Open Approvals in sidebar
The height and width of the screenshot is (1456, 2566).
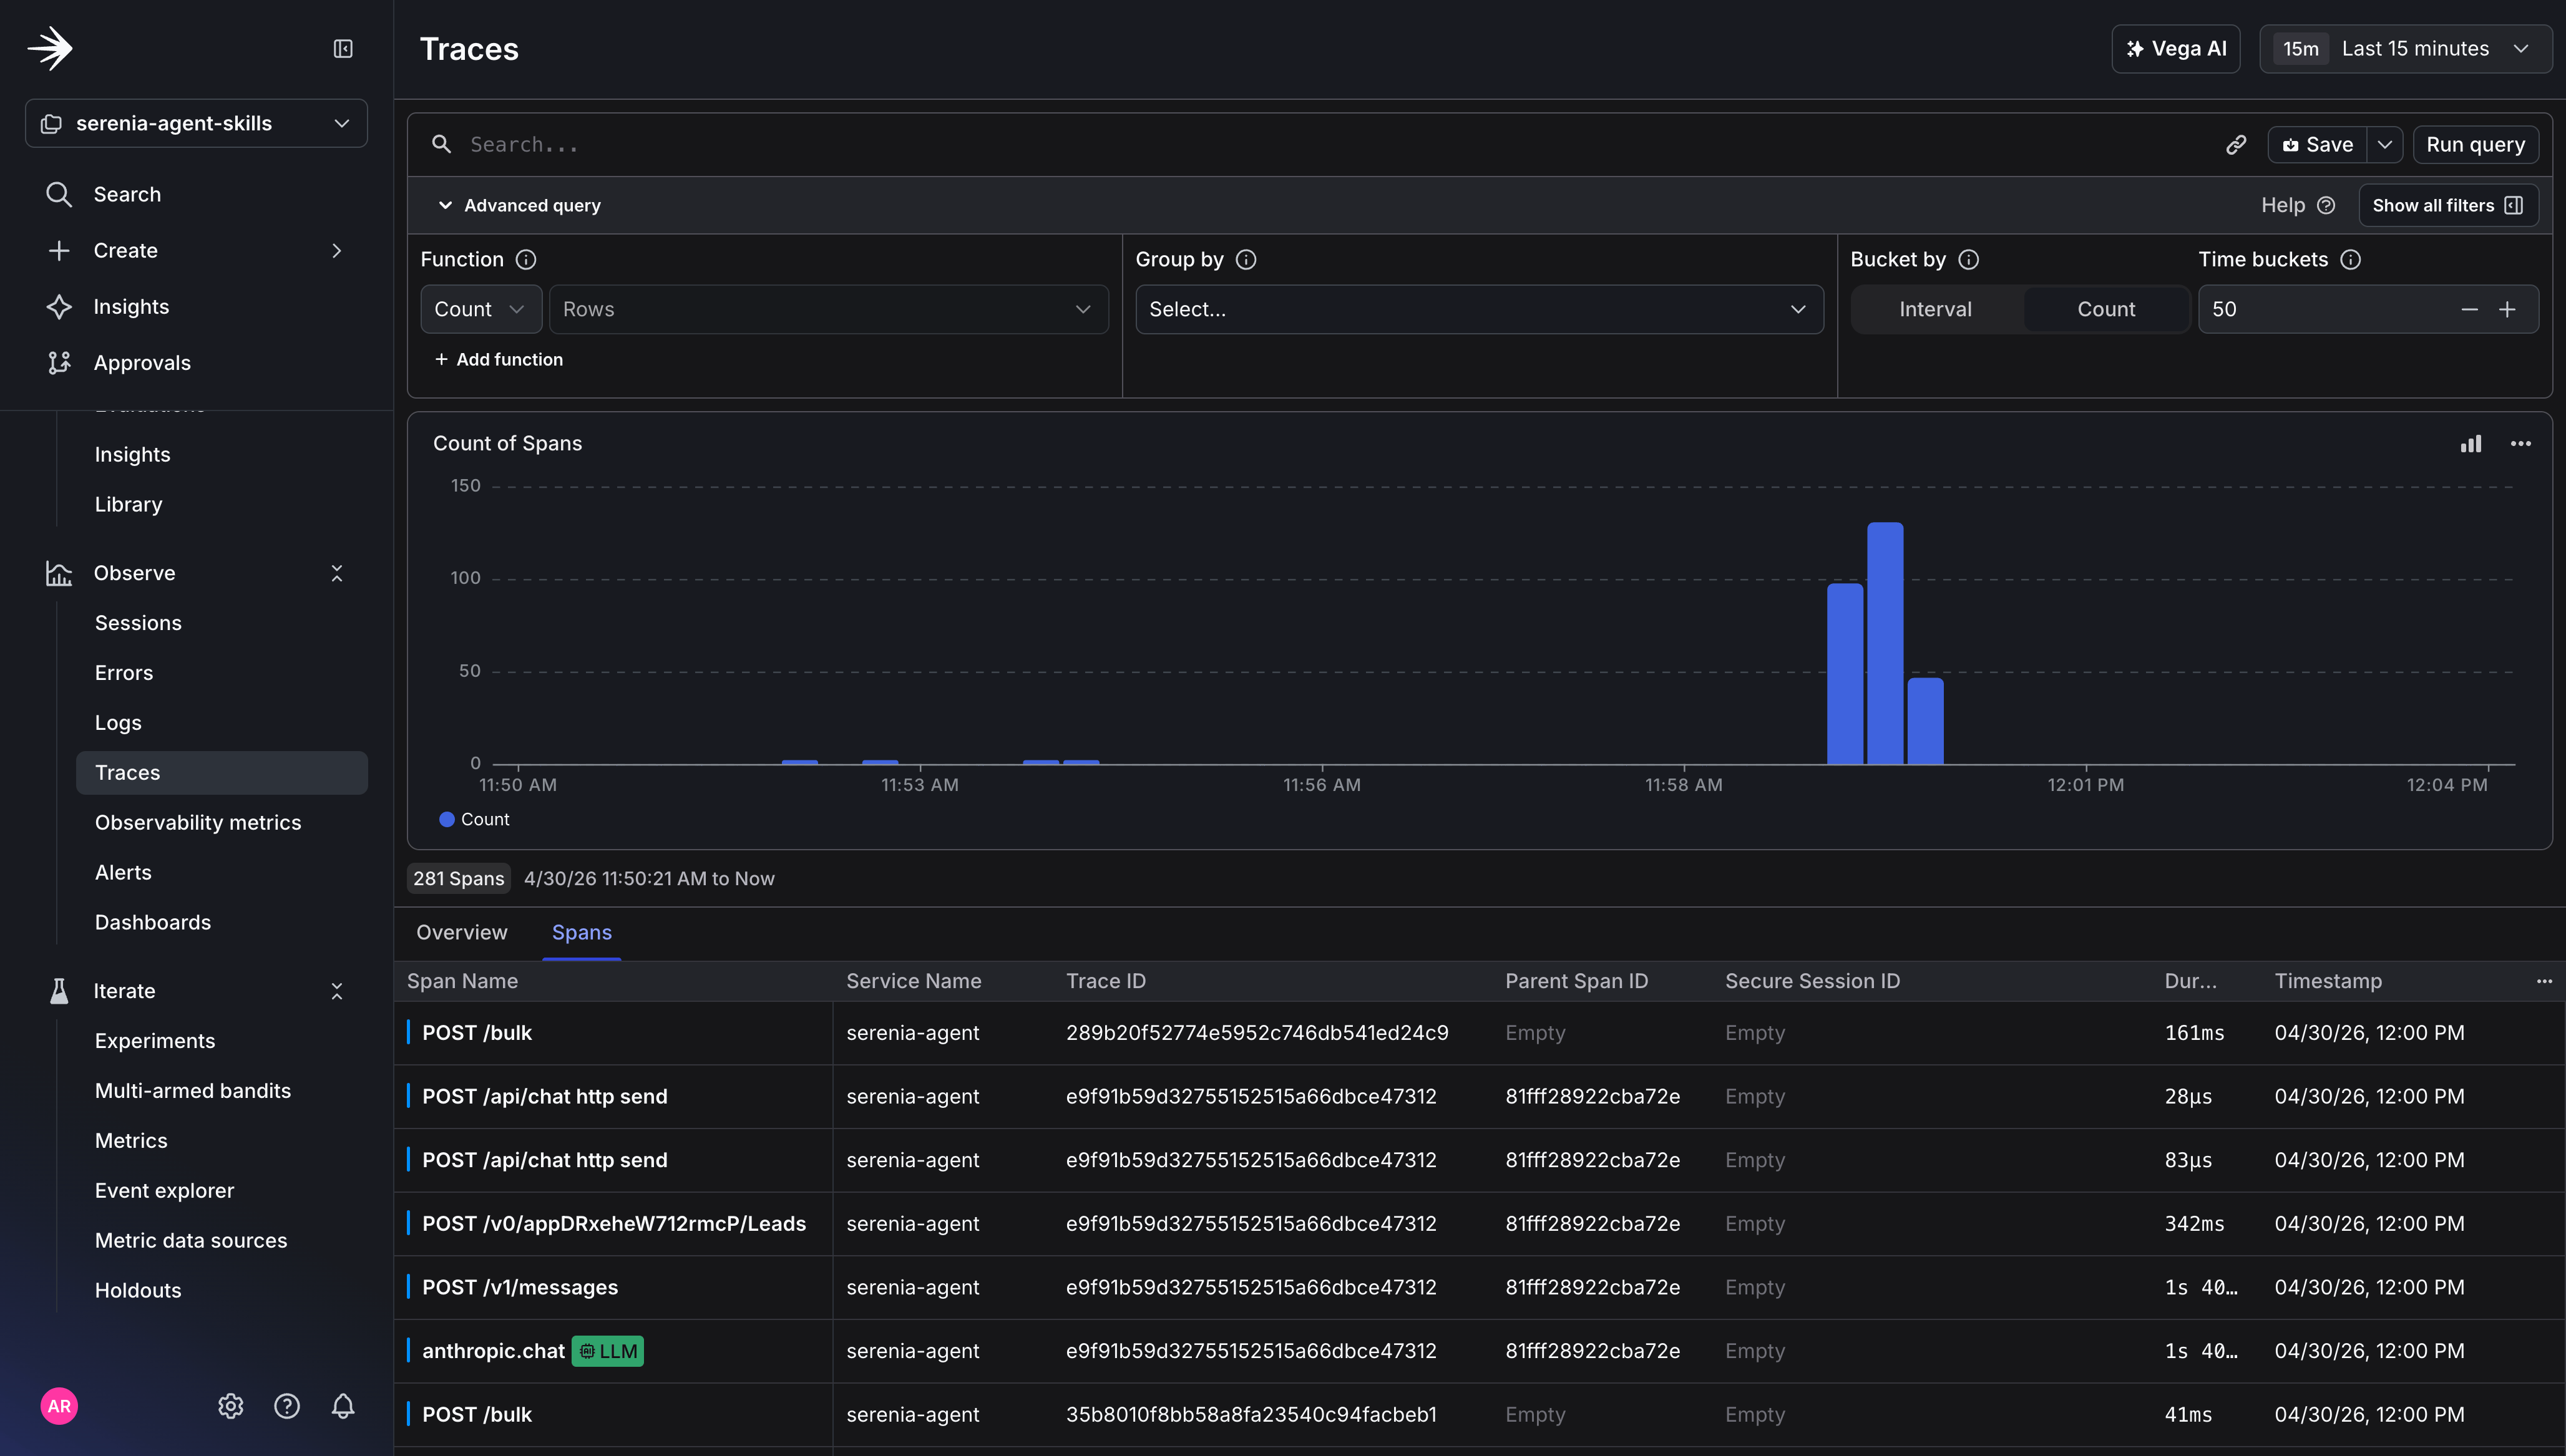click(x=142, y=363)
